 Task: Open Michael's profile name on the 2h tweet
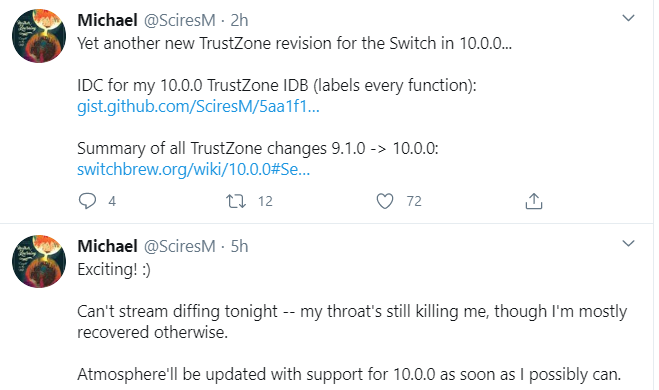coord(108,20)
